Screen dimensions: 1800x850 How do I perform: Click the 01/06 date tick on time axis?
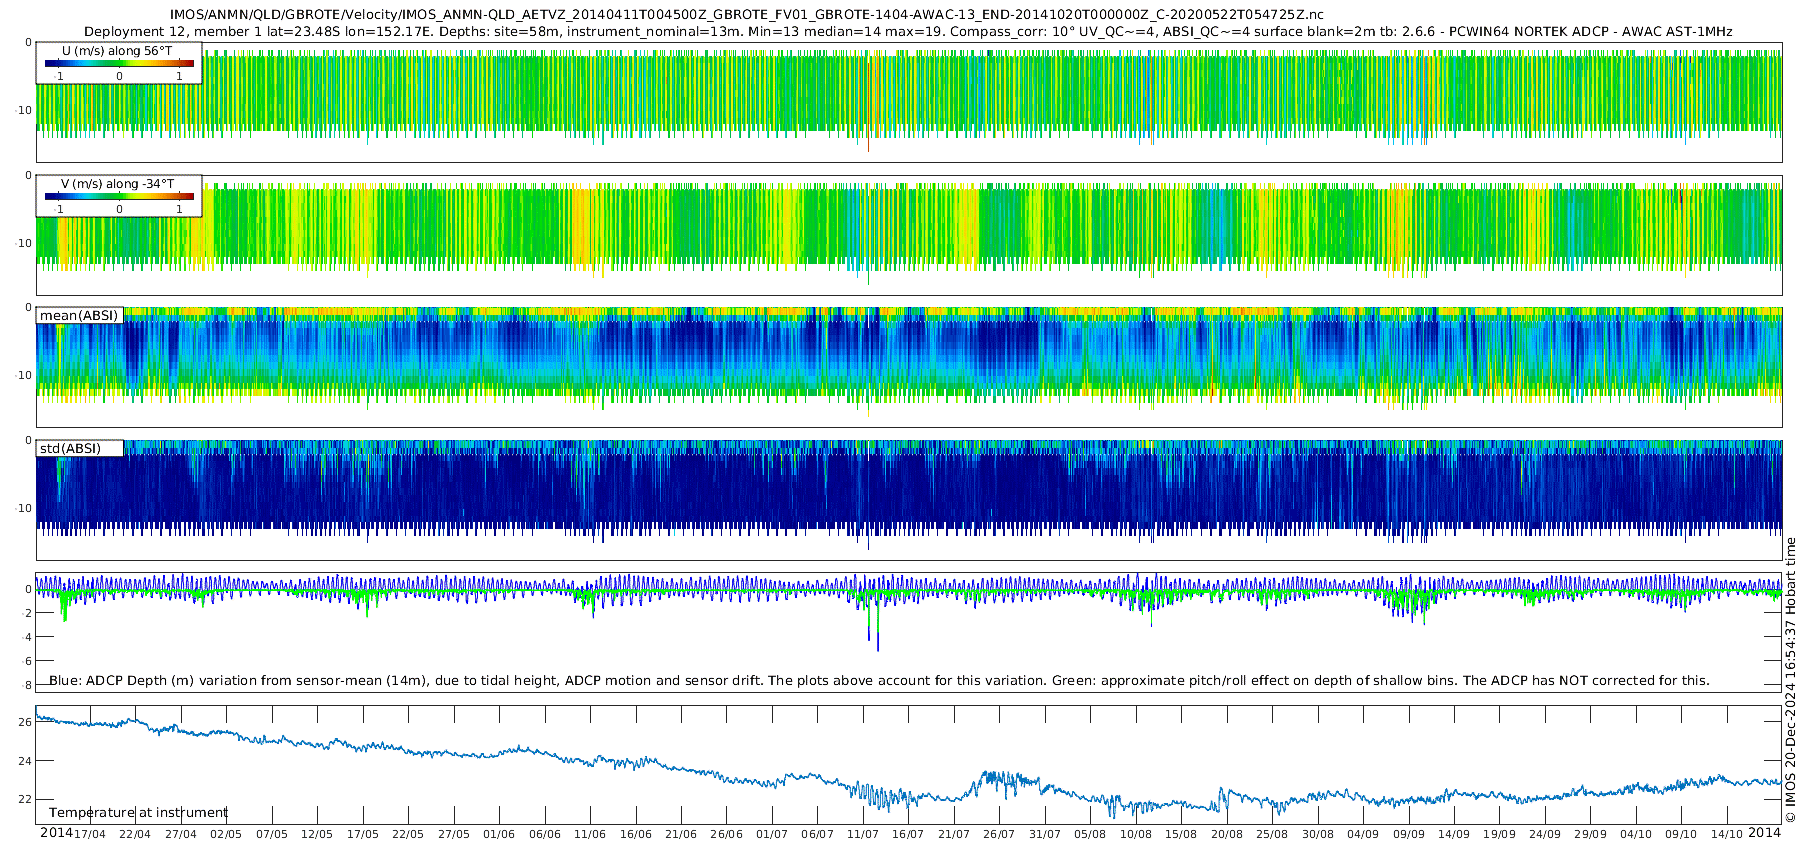click(x=498, y=834)
